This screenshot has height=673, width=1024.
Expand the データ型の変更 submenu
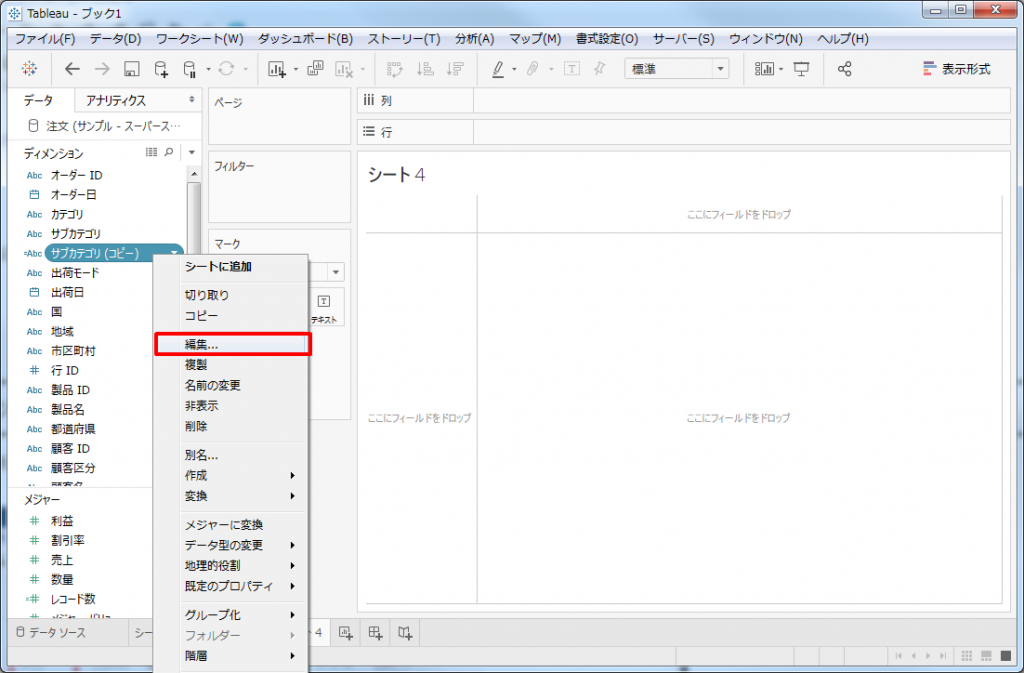231,545
